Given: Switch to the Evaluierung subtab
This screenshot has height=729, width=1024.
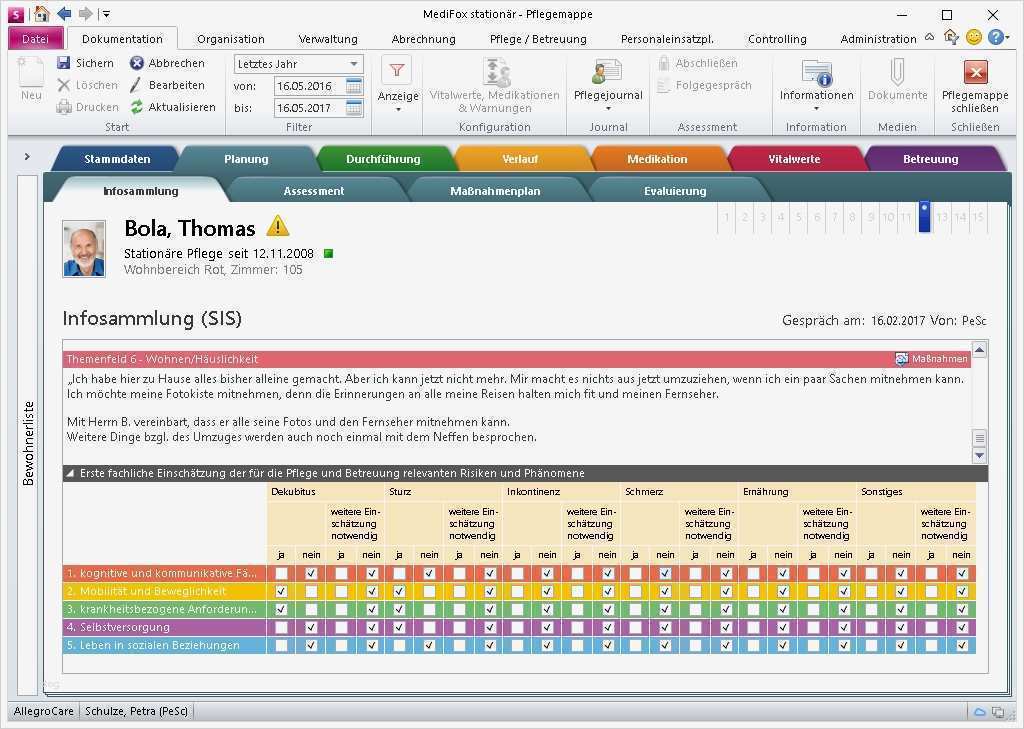Looking at the screenshot, I should click(675, 191).
